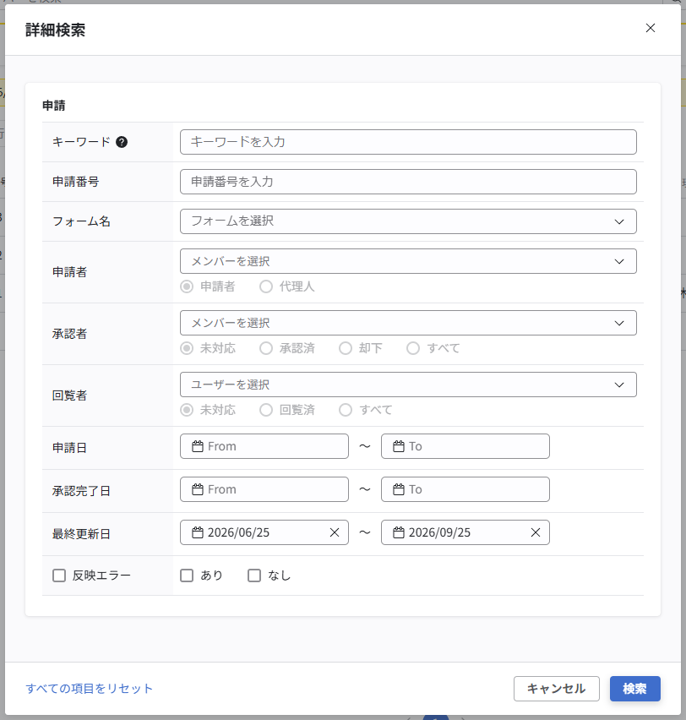Open the 申請者 メンバーを選択 dropdown

[408, 261]
